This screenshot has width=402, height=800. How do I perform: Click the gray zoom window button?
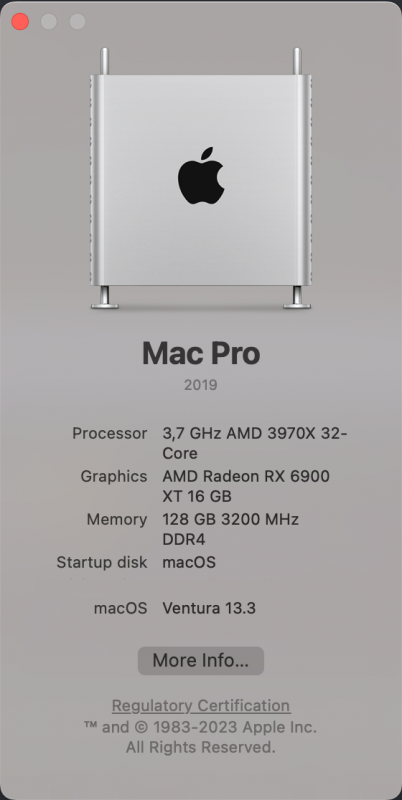(78, 21)
